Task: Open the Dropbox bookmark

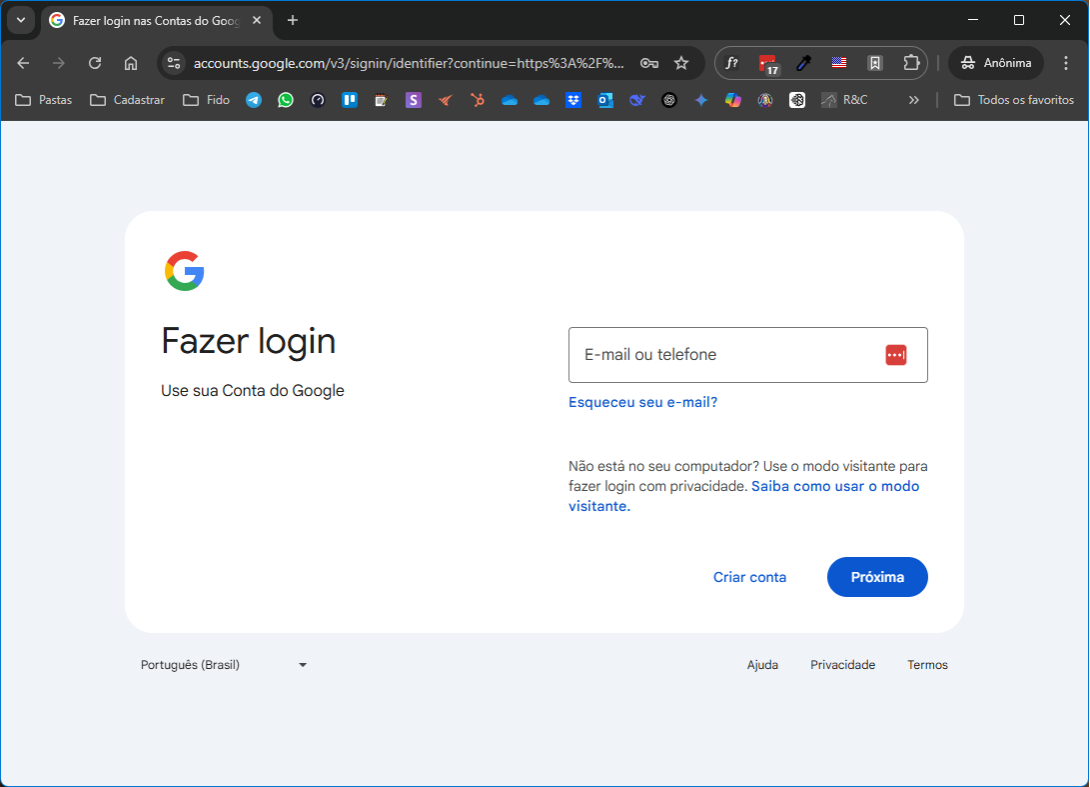Action: tap(573, 100)
